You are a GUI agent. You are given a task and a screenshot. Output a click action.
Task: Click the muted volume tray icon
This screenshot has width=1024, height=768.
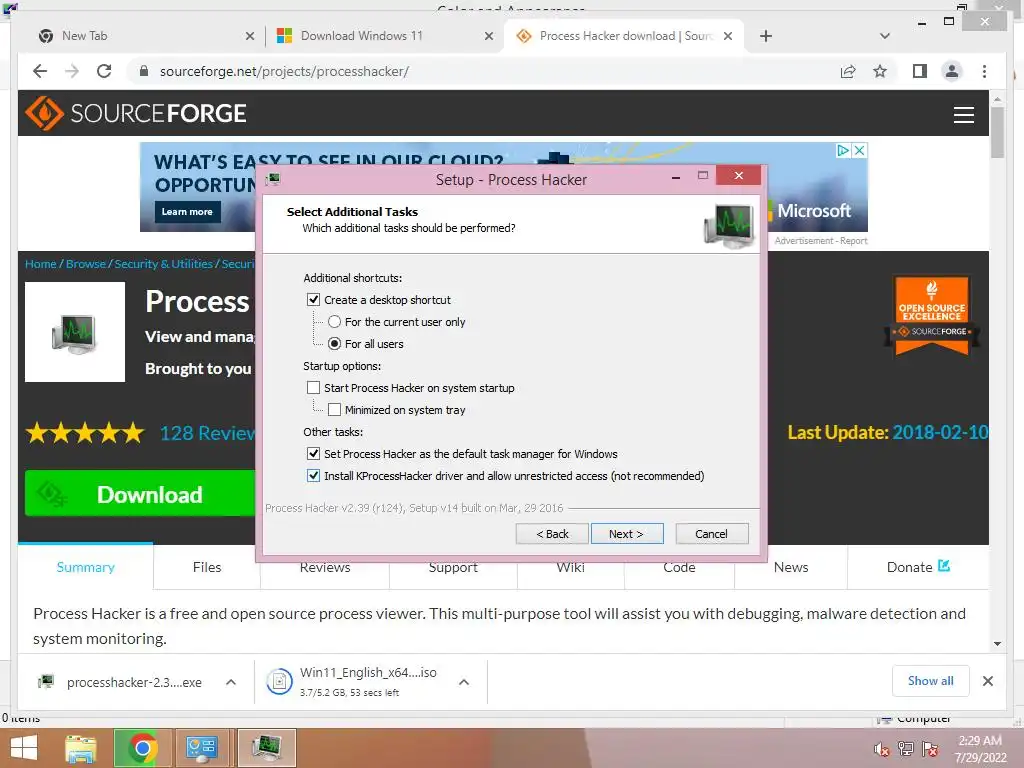pos(881,749)
